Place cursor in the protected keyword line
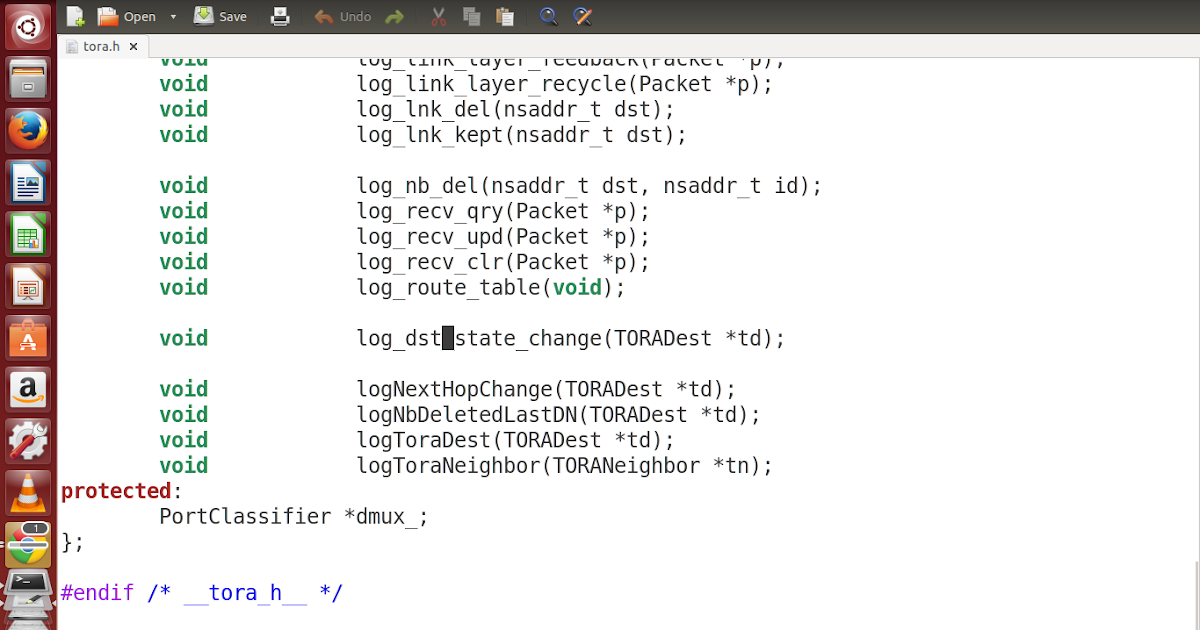The width and height of the screenshot is (1200, 630). tap(117, 490)
